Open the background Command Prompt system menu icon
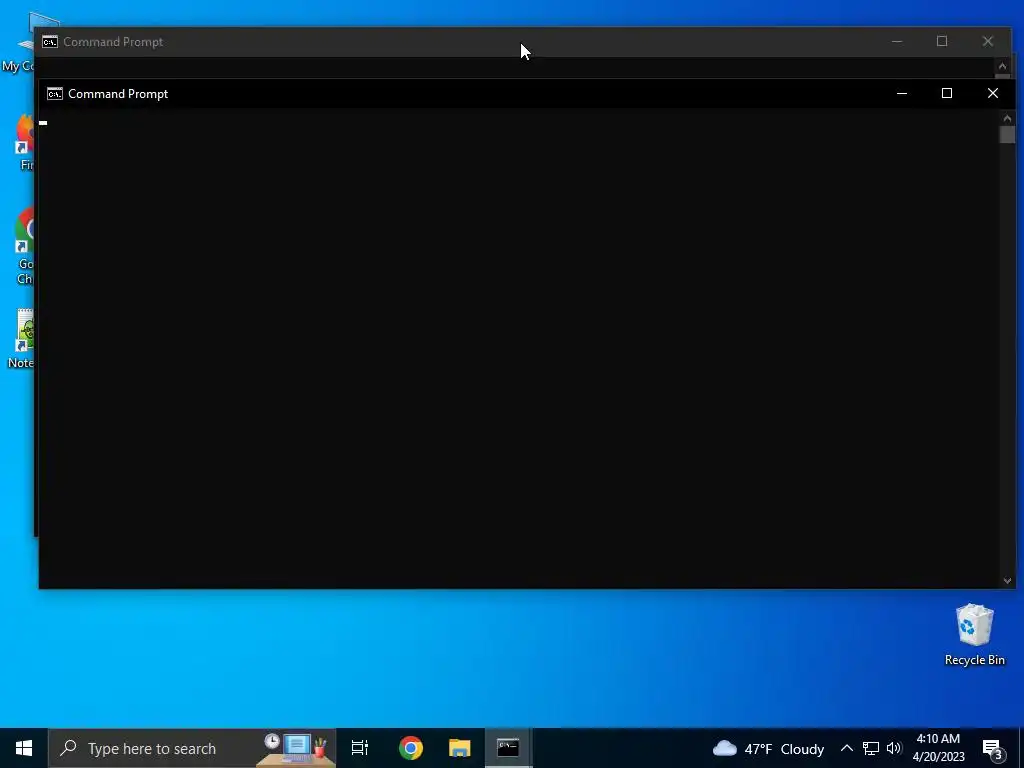Viewport: 1024px width, 768px height. [50, 42]
